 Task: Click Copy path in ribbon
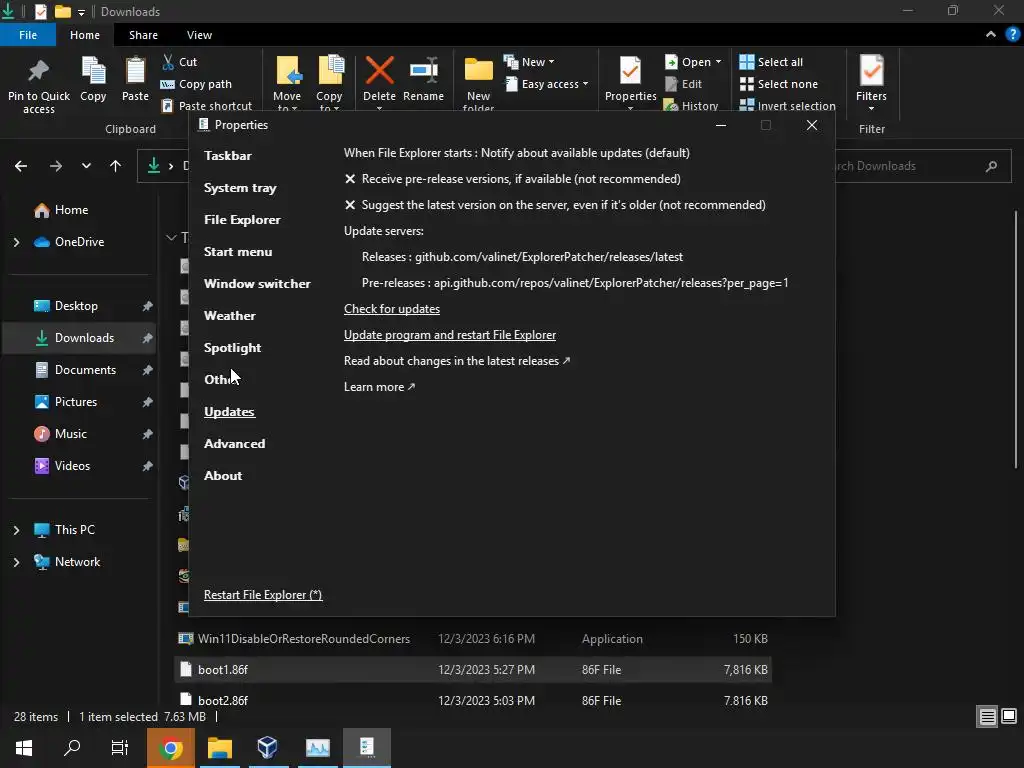pos(197,84)
